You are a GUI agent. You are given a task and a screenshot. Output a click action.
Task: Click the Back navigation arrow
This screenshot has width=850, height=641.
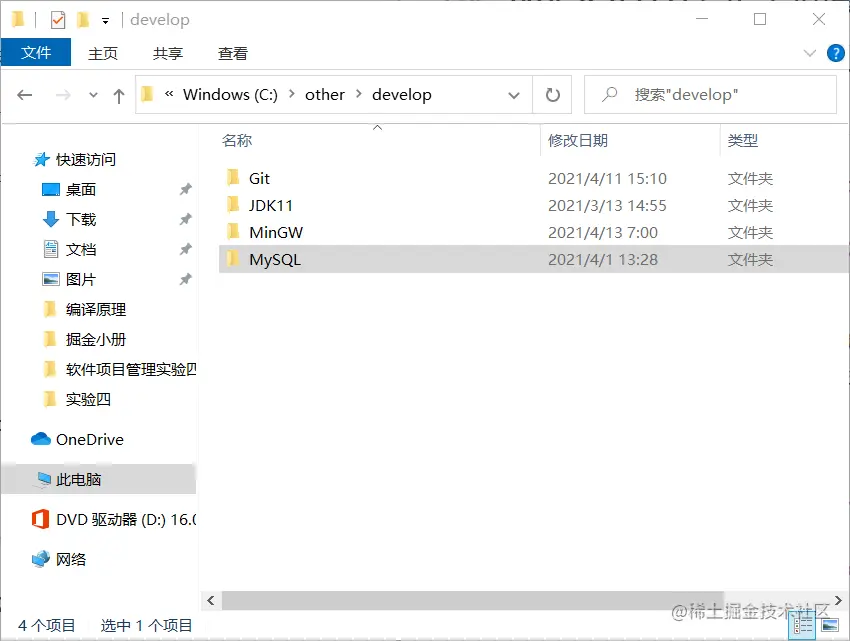tap(25, 95)
